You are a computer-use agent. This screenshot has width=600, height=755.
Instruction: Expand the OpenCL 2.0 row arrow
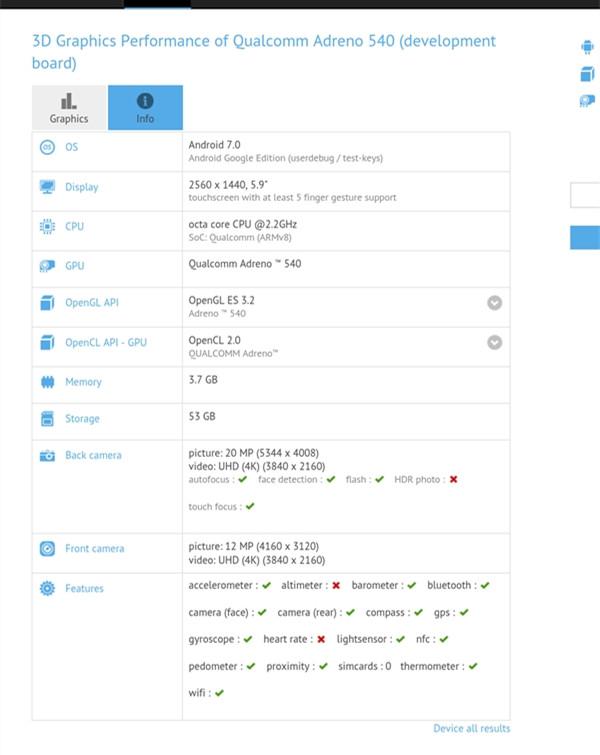pos(494,342)
